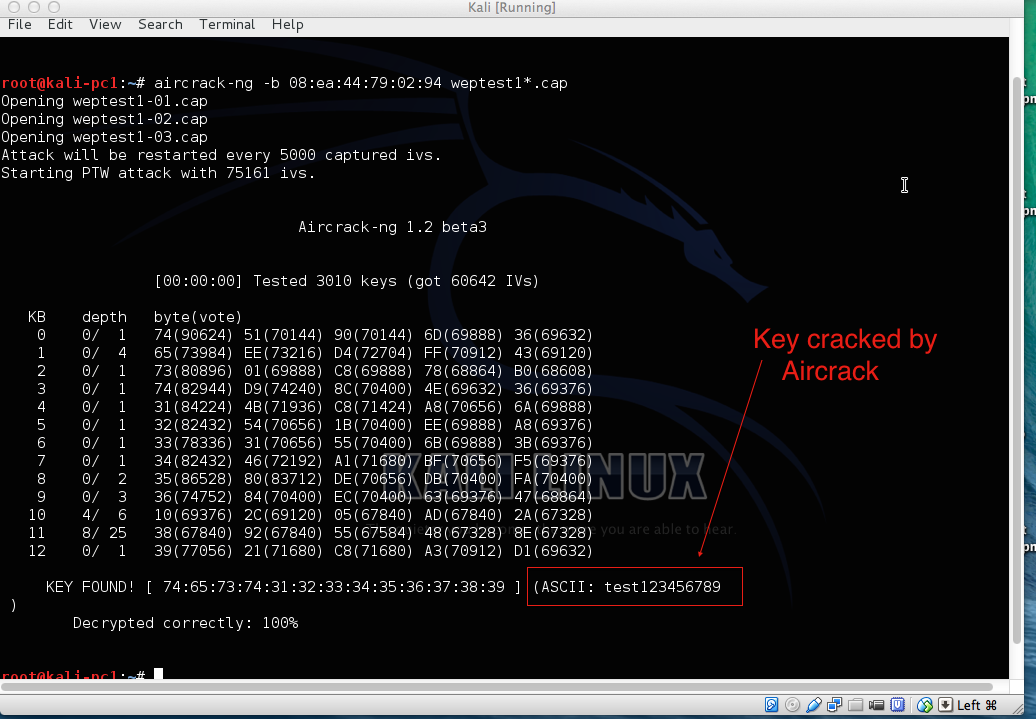1036x719 pixels.
Task: Click vote value 'D1(69632)' in row 12
Action: [x=554, y=550]
